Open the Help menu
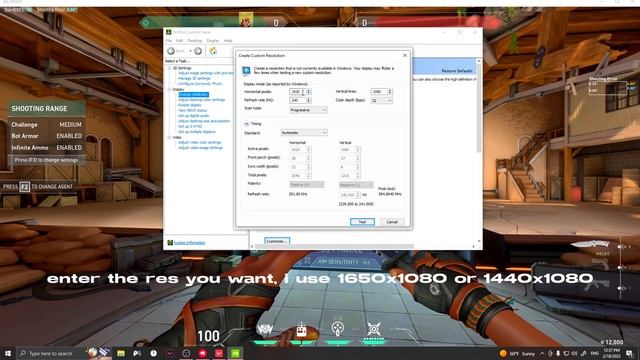Viewport: 640px width, 360px height. (x=228, y=41)
